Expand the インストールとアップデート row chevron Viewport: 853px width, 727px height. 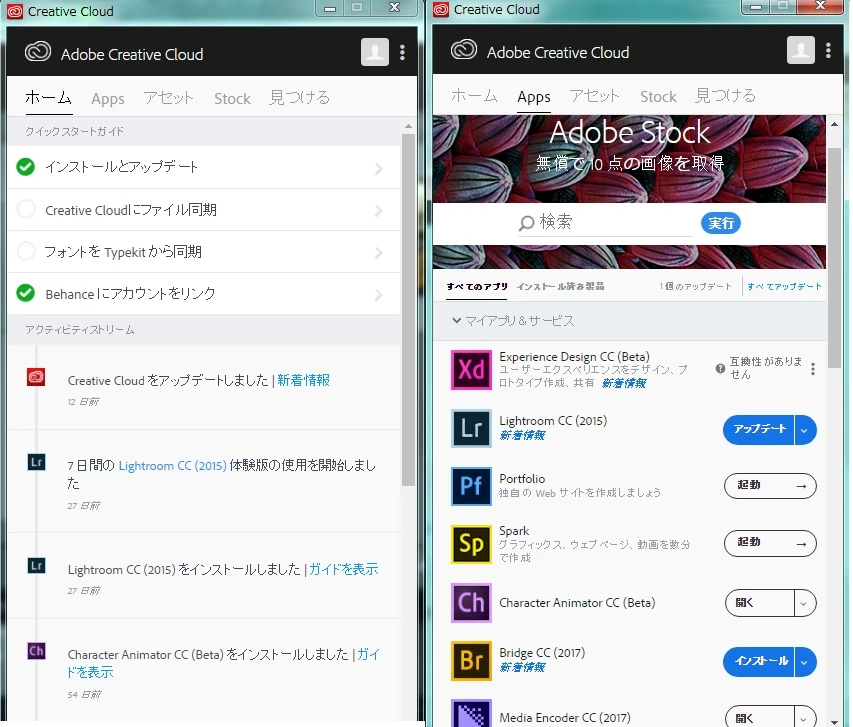pos(379,169)
